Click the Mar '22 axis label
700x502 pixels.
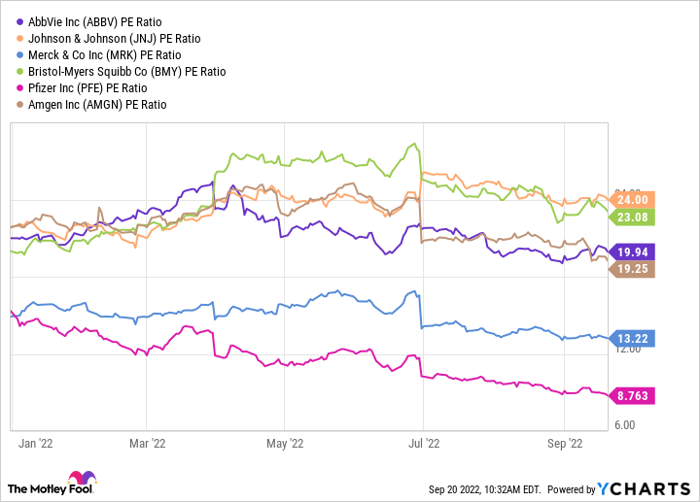[147, 440]
